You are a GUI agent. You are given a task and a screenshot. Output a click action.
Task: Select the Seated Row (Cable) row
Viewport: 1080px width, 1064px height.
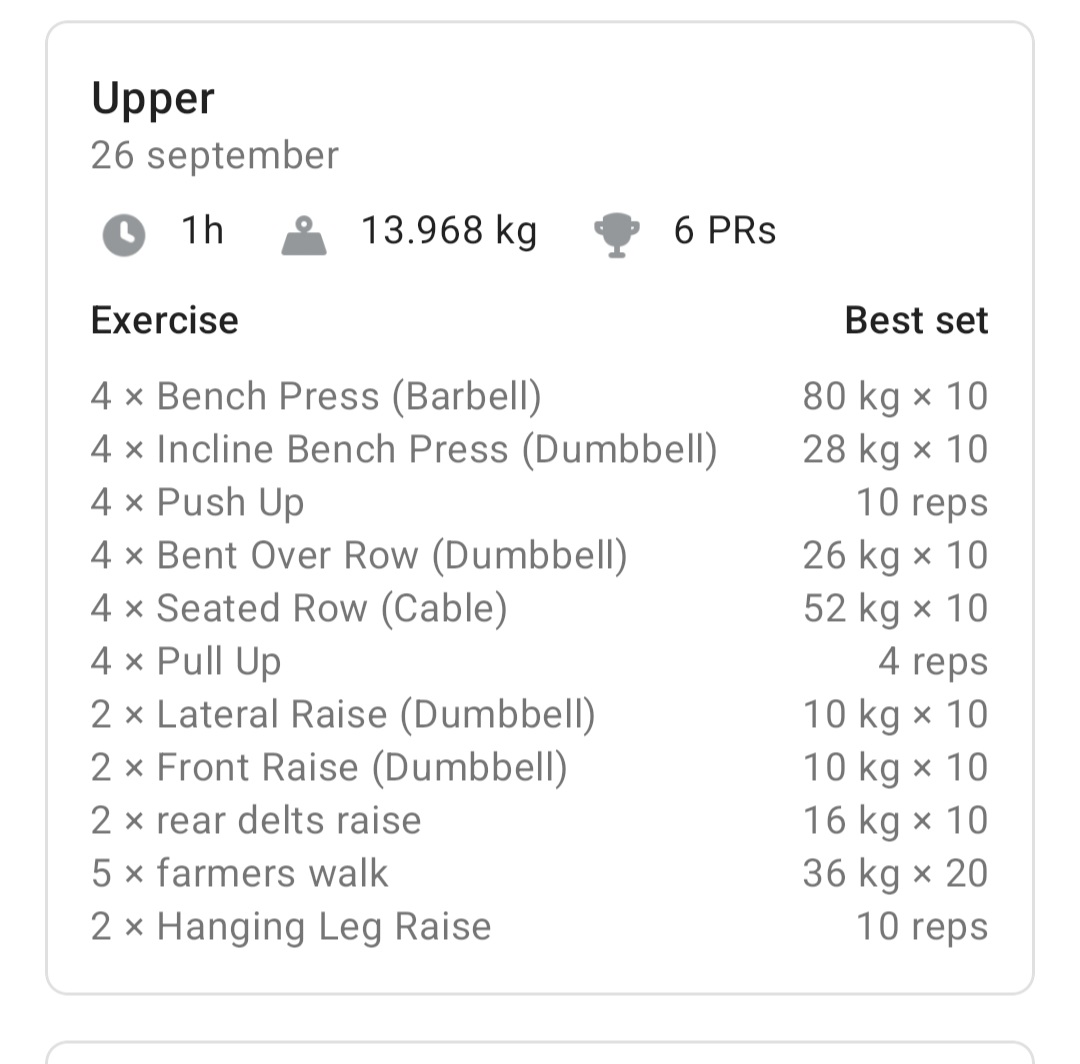[x=299, y=609]
